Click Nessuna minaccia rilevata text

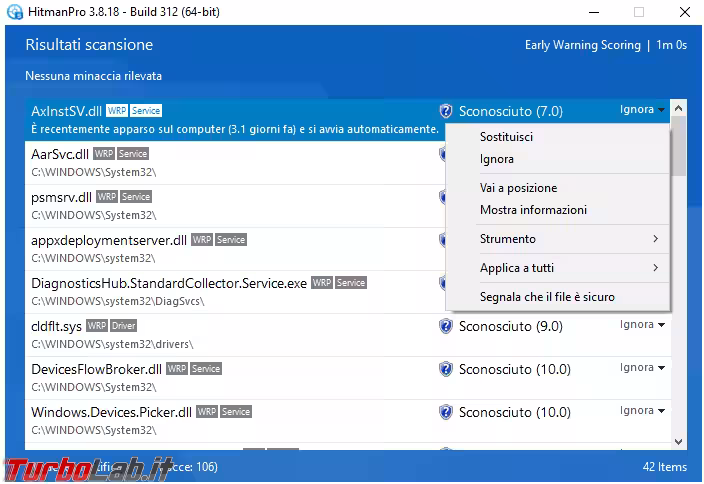93,76
